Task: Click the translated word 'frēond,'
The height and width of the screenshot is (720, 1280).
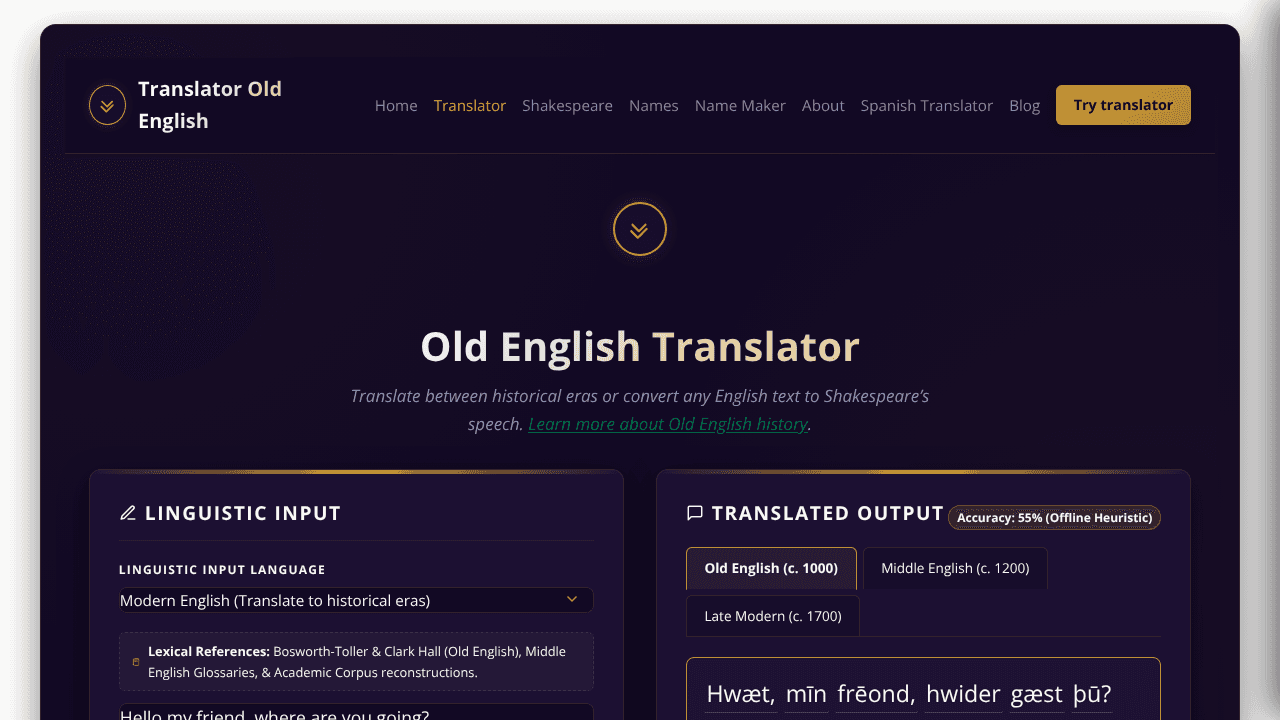Action: [876, 694]
